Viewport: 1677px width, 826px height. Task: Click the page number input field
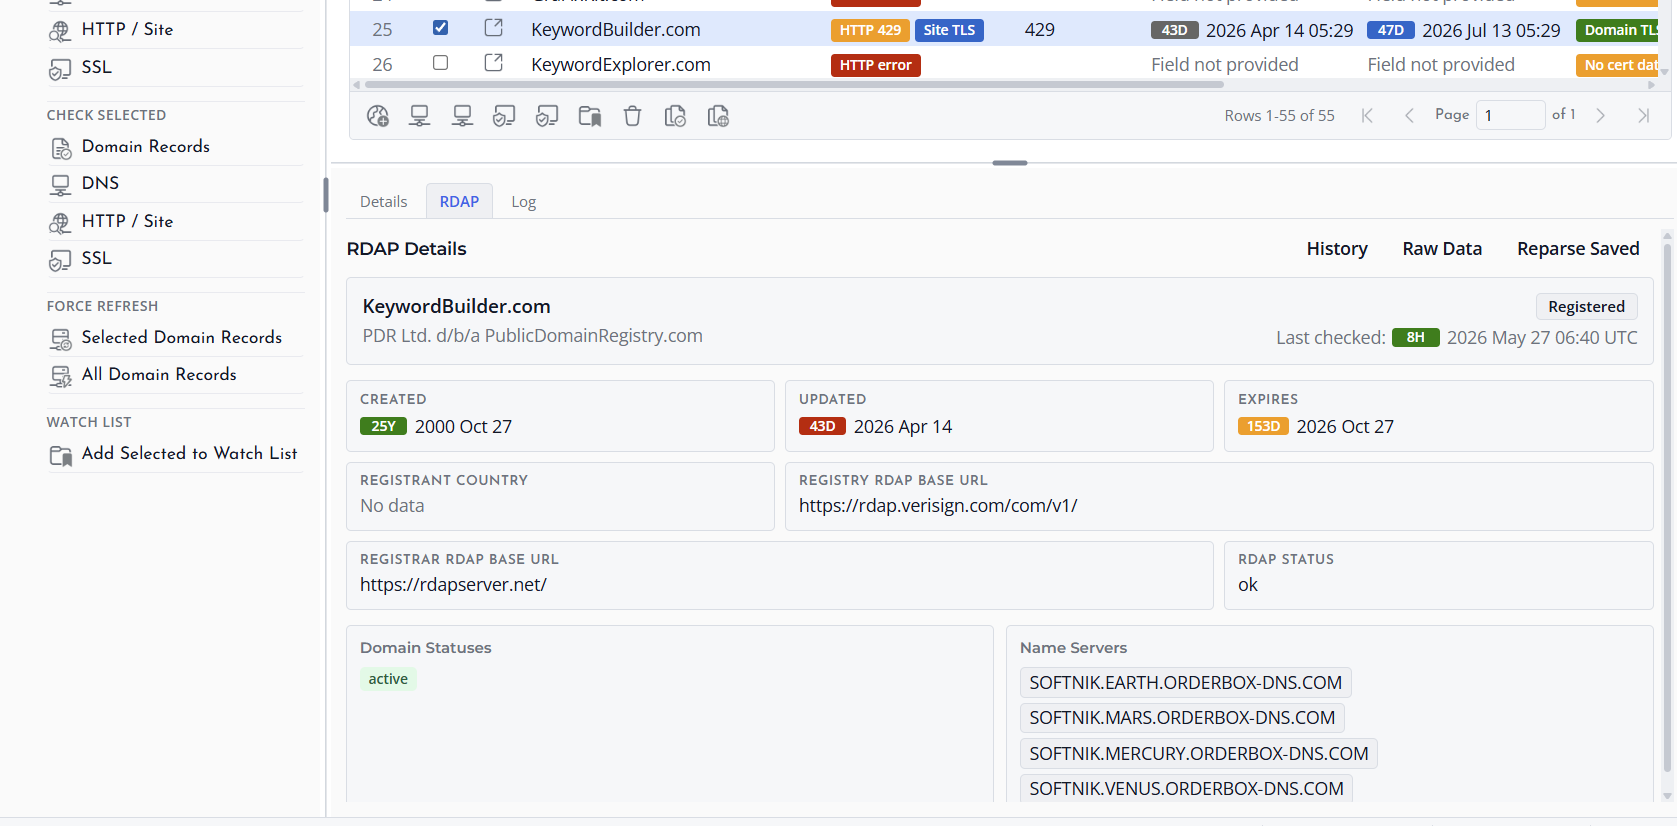(x=1510, y=115)
